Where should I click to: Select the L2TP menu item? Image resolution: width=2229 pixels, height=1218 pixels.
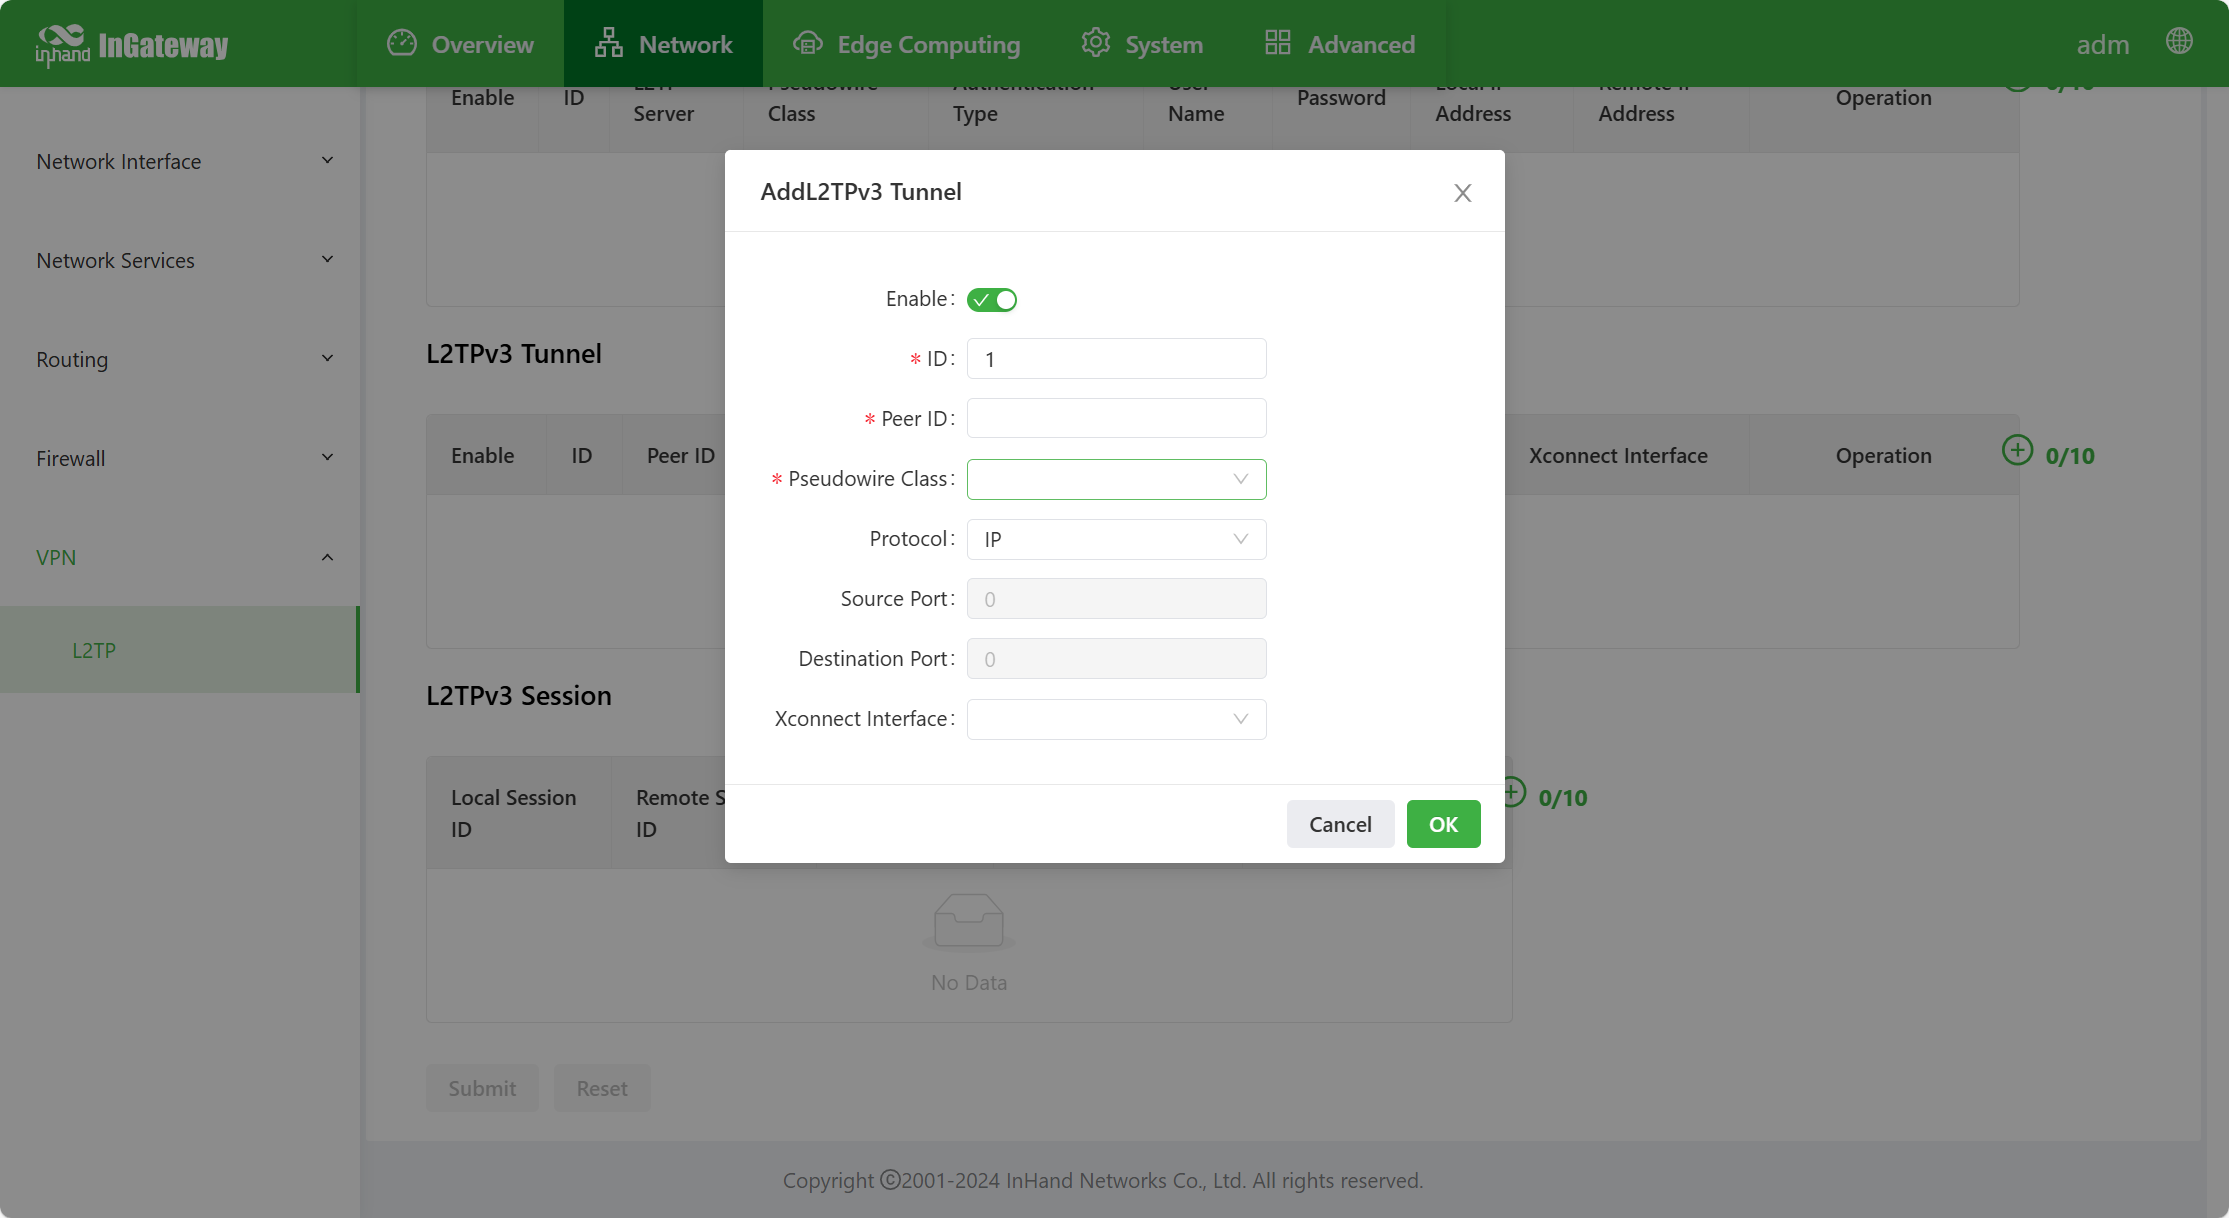click(x=94, y=650)
